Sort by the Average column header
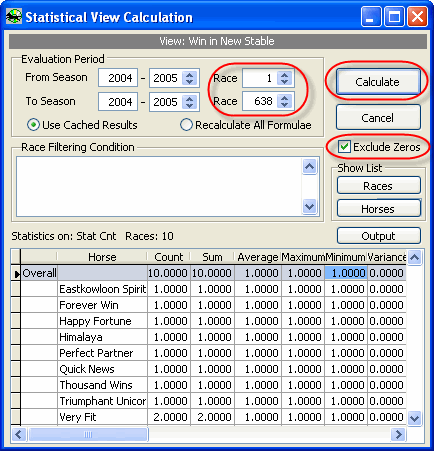 point(258,257)
